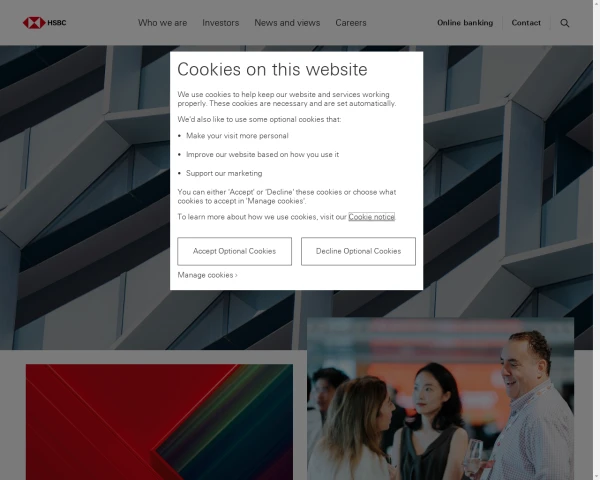600x480 pixels.
Task: Click the red abstract graphic thumbnail
Action: pos(159,422)
